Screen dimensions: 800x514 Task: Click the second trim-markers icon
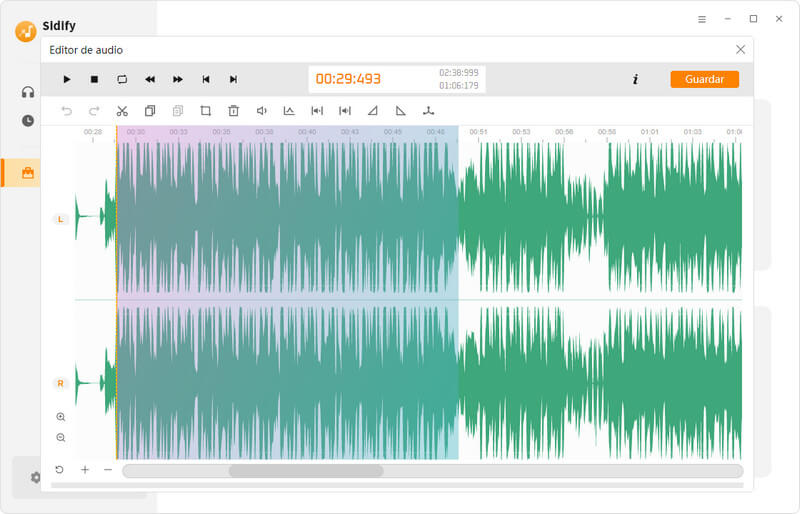345,111
